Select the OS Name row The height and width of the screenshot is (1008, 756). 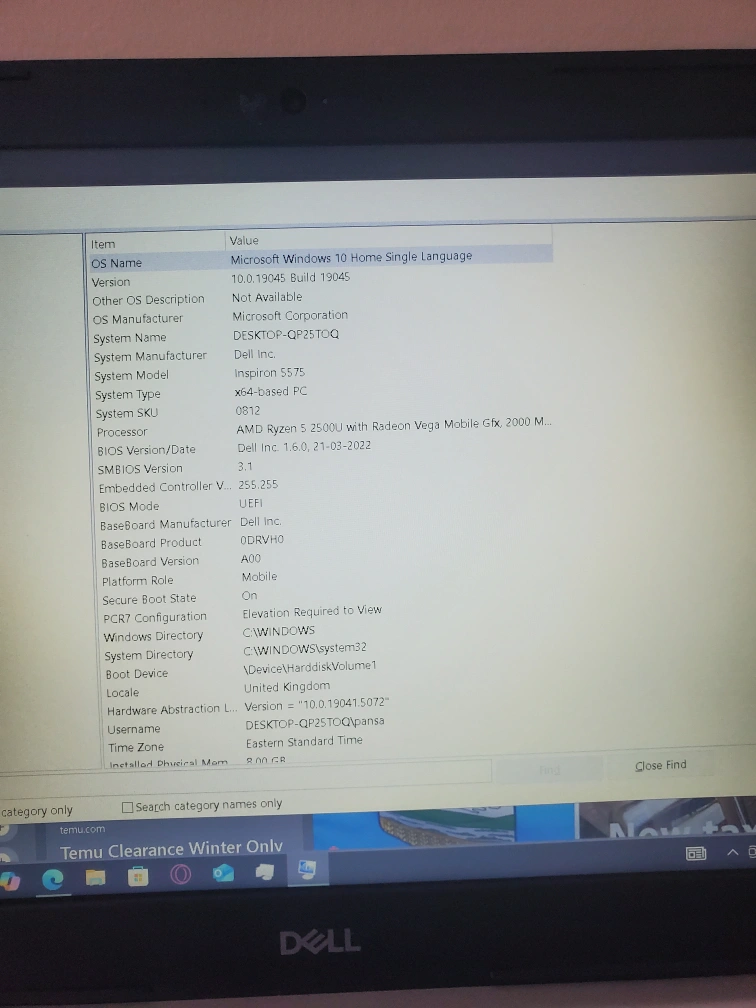(320, 258)
